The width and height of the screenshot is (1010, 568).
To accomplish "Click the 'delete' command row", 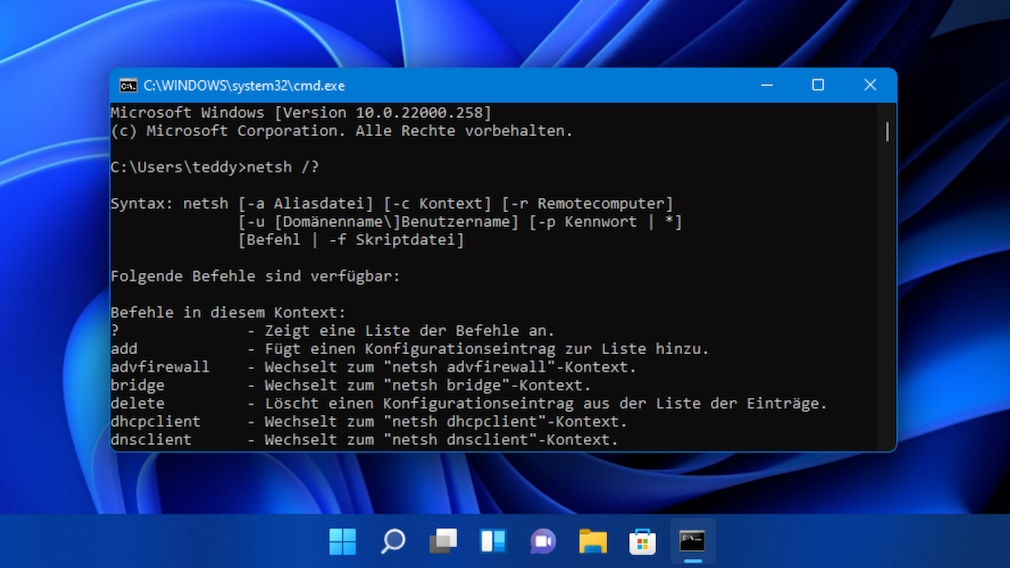I will click(x=469, y=403).
